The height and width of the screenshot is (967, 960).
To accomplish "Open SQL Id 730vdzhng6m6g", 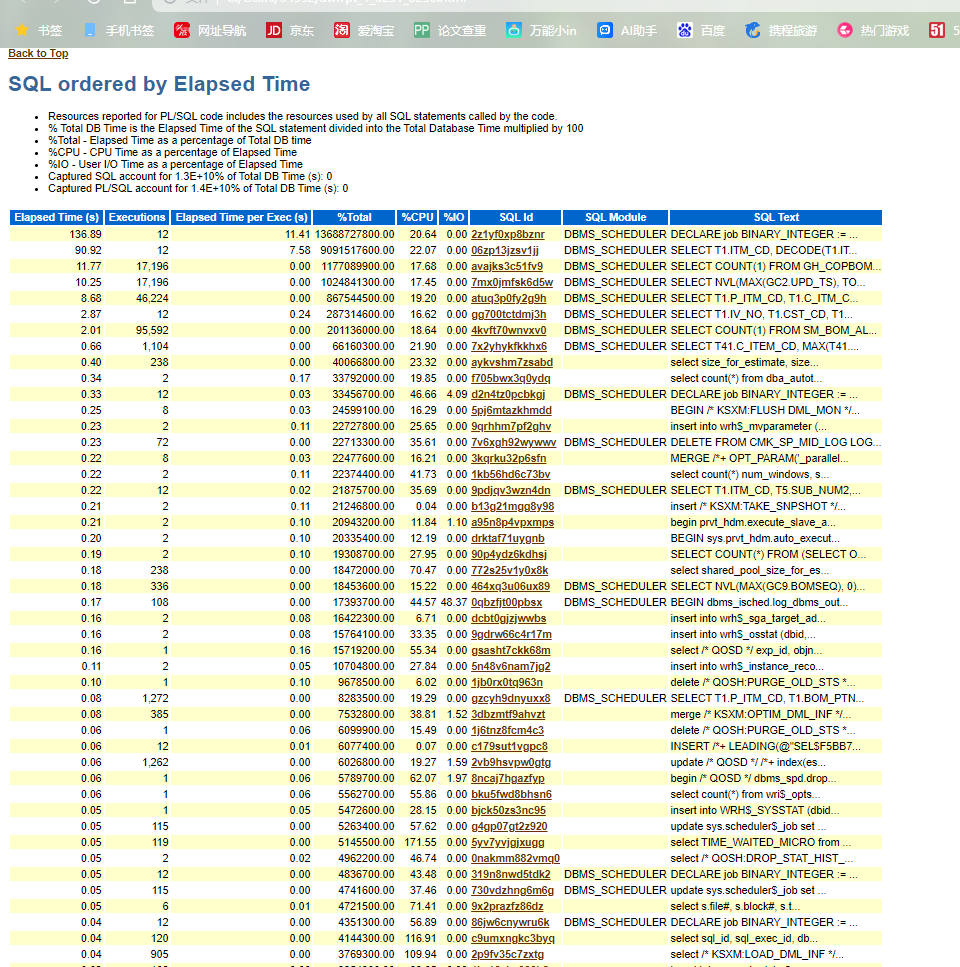I will point(512,892).
